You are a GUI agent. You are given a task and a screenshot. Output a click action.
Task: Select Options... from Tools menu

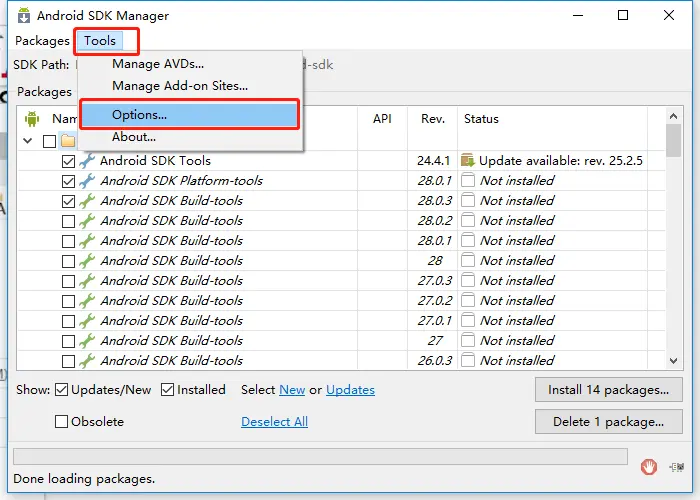coord(189,115)
